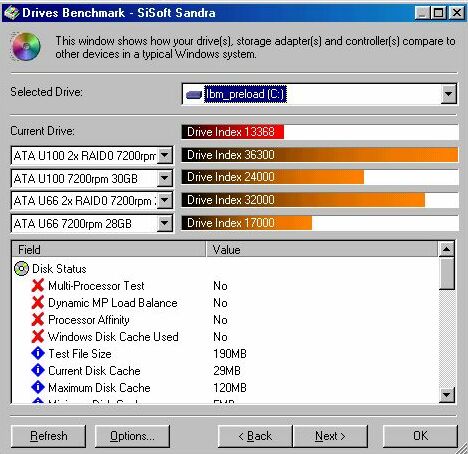Click the Drive Index 36300 bar

[320, 155]
